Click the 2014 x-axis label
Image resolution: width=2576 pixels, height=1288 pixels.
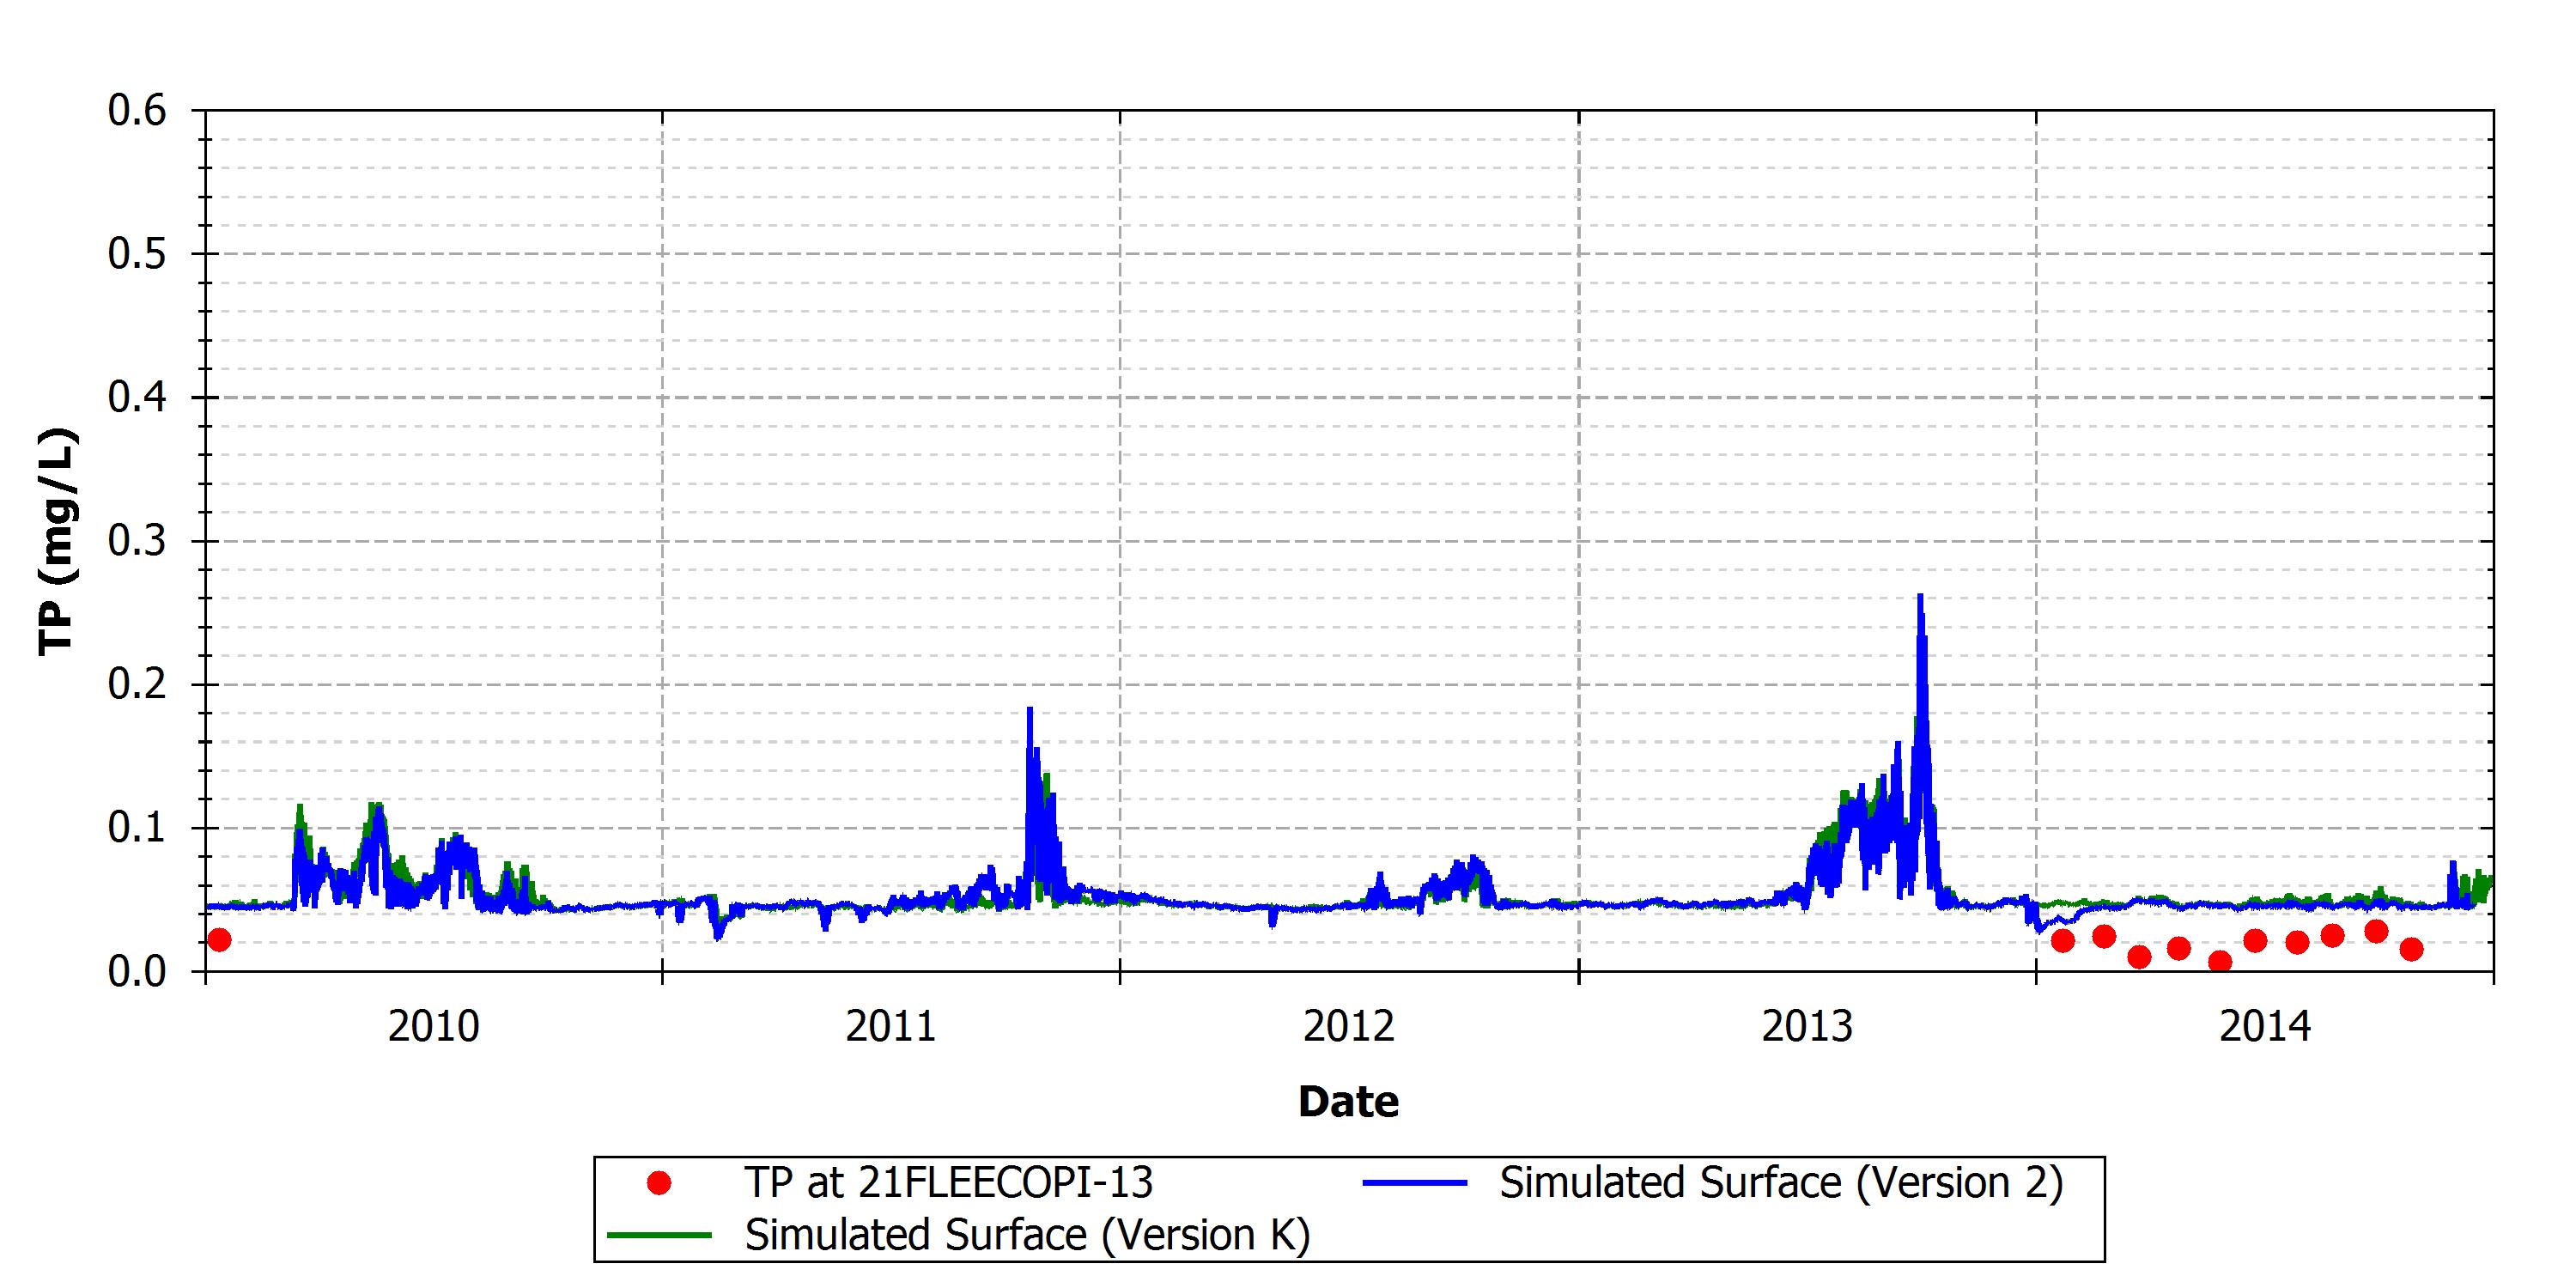pos(2265,1027)
